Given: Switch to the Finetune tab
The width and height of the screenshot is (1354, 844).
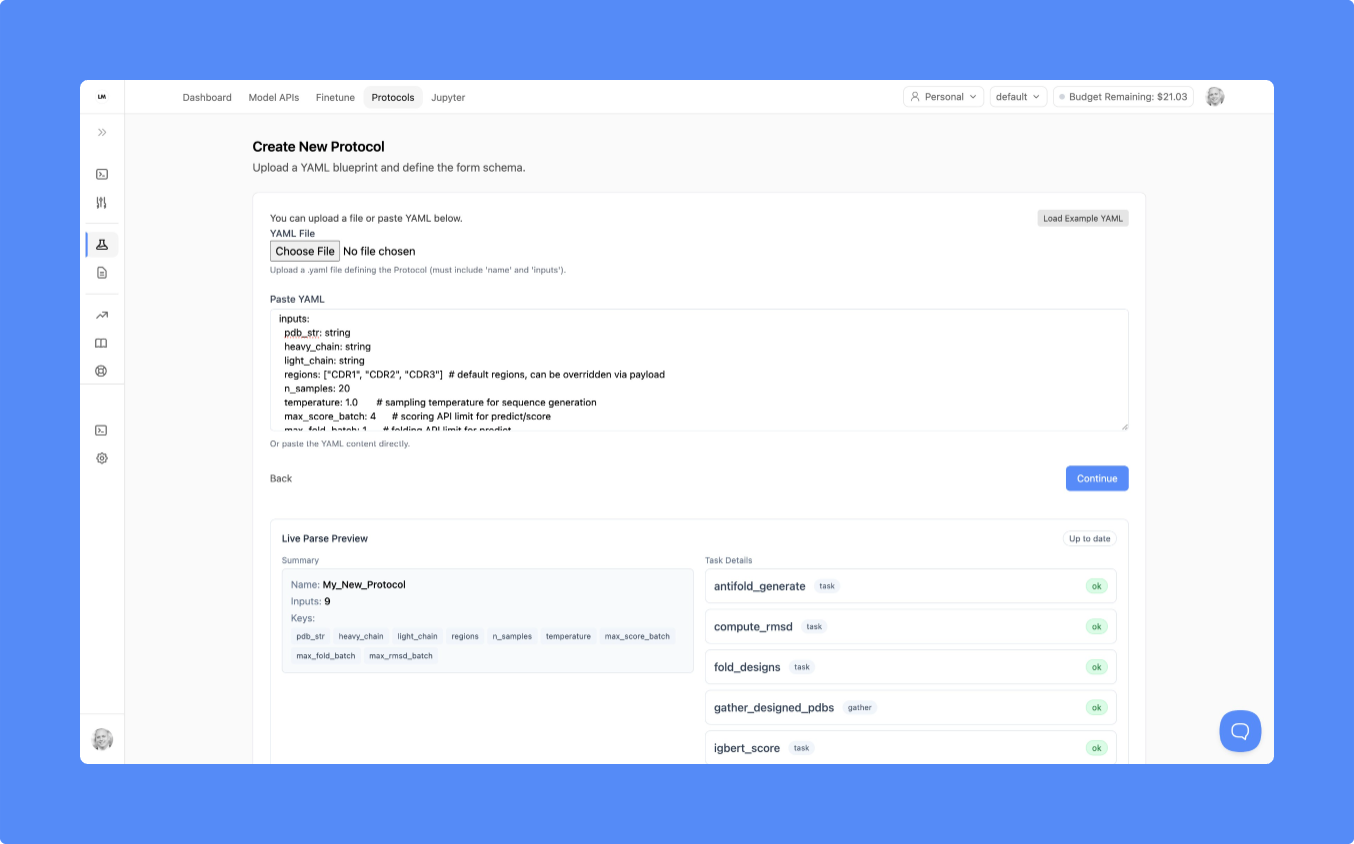Looking at the screenshot, I should (335, 97).
